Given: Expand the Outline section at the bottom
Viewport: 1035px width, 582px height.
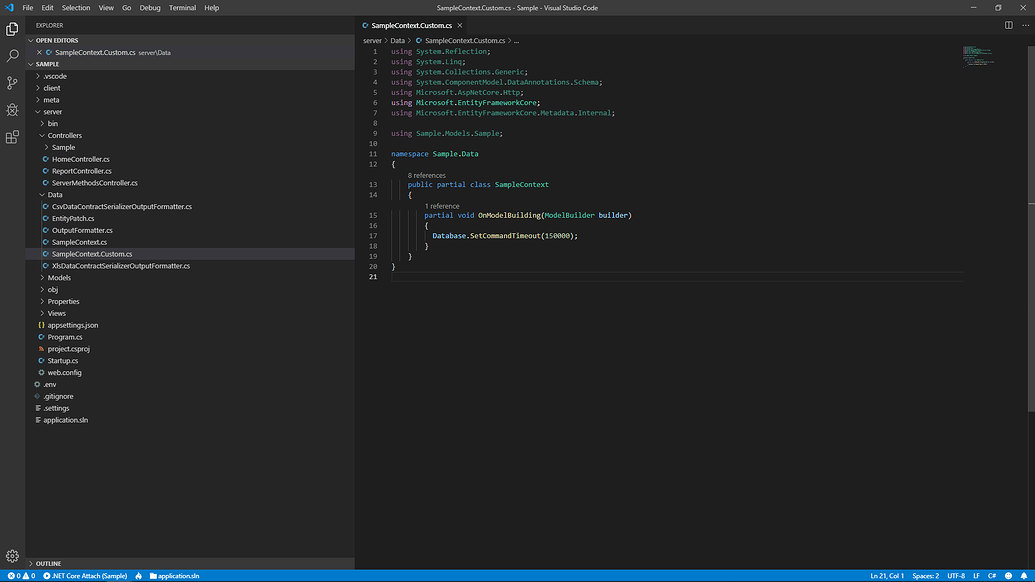Looking at the screenshot, I should coord(50,563).
